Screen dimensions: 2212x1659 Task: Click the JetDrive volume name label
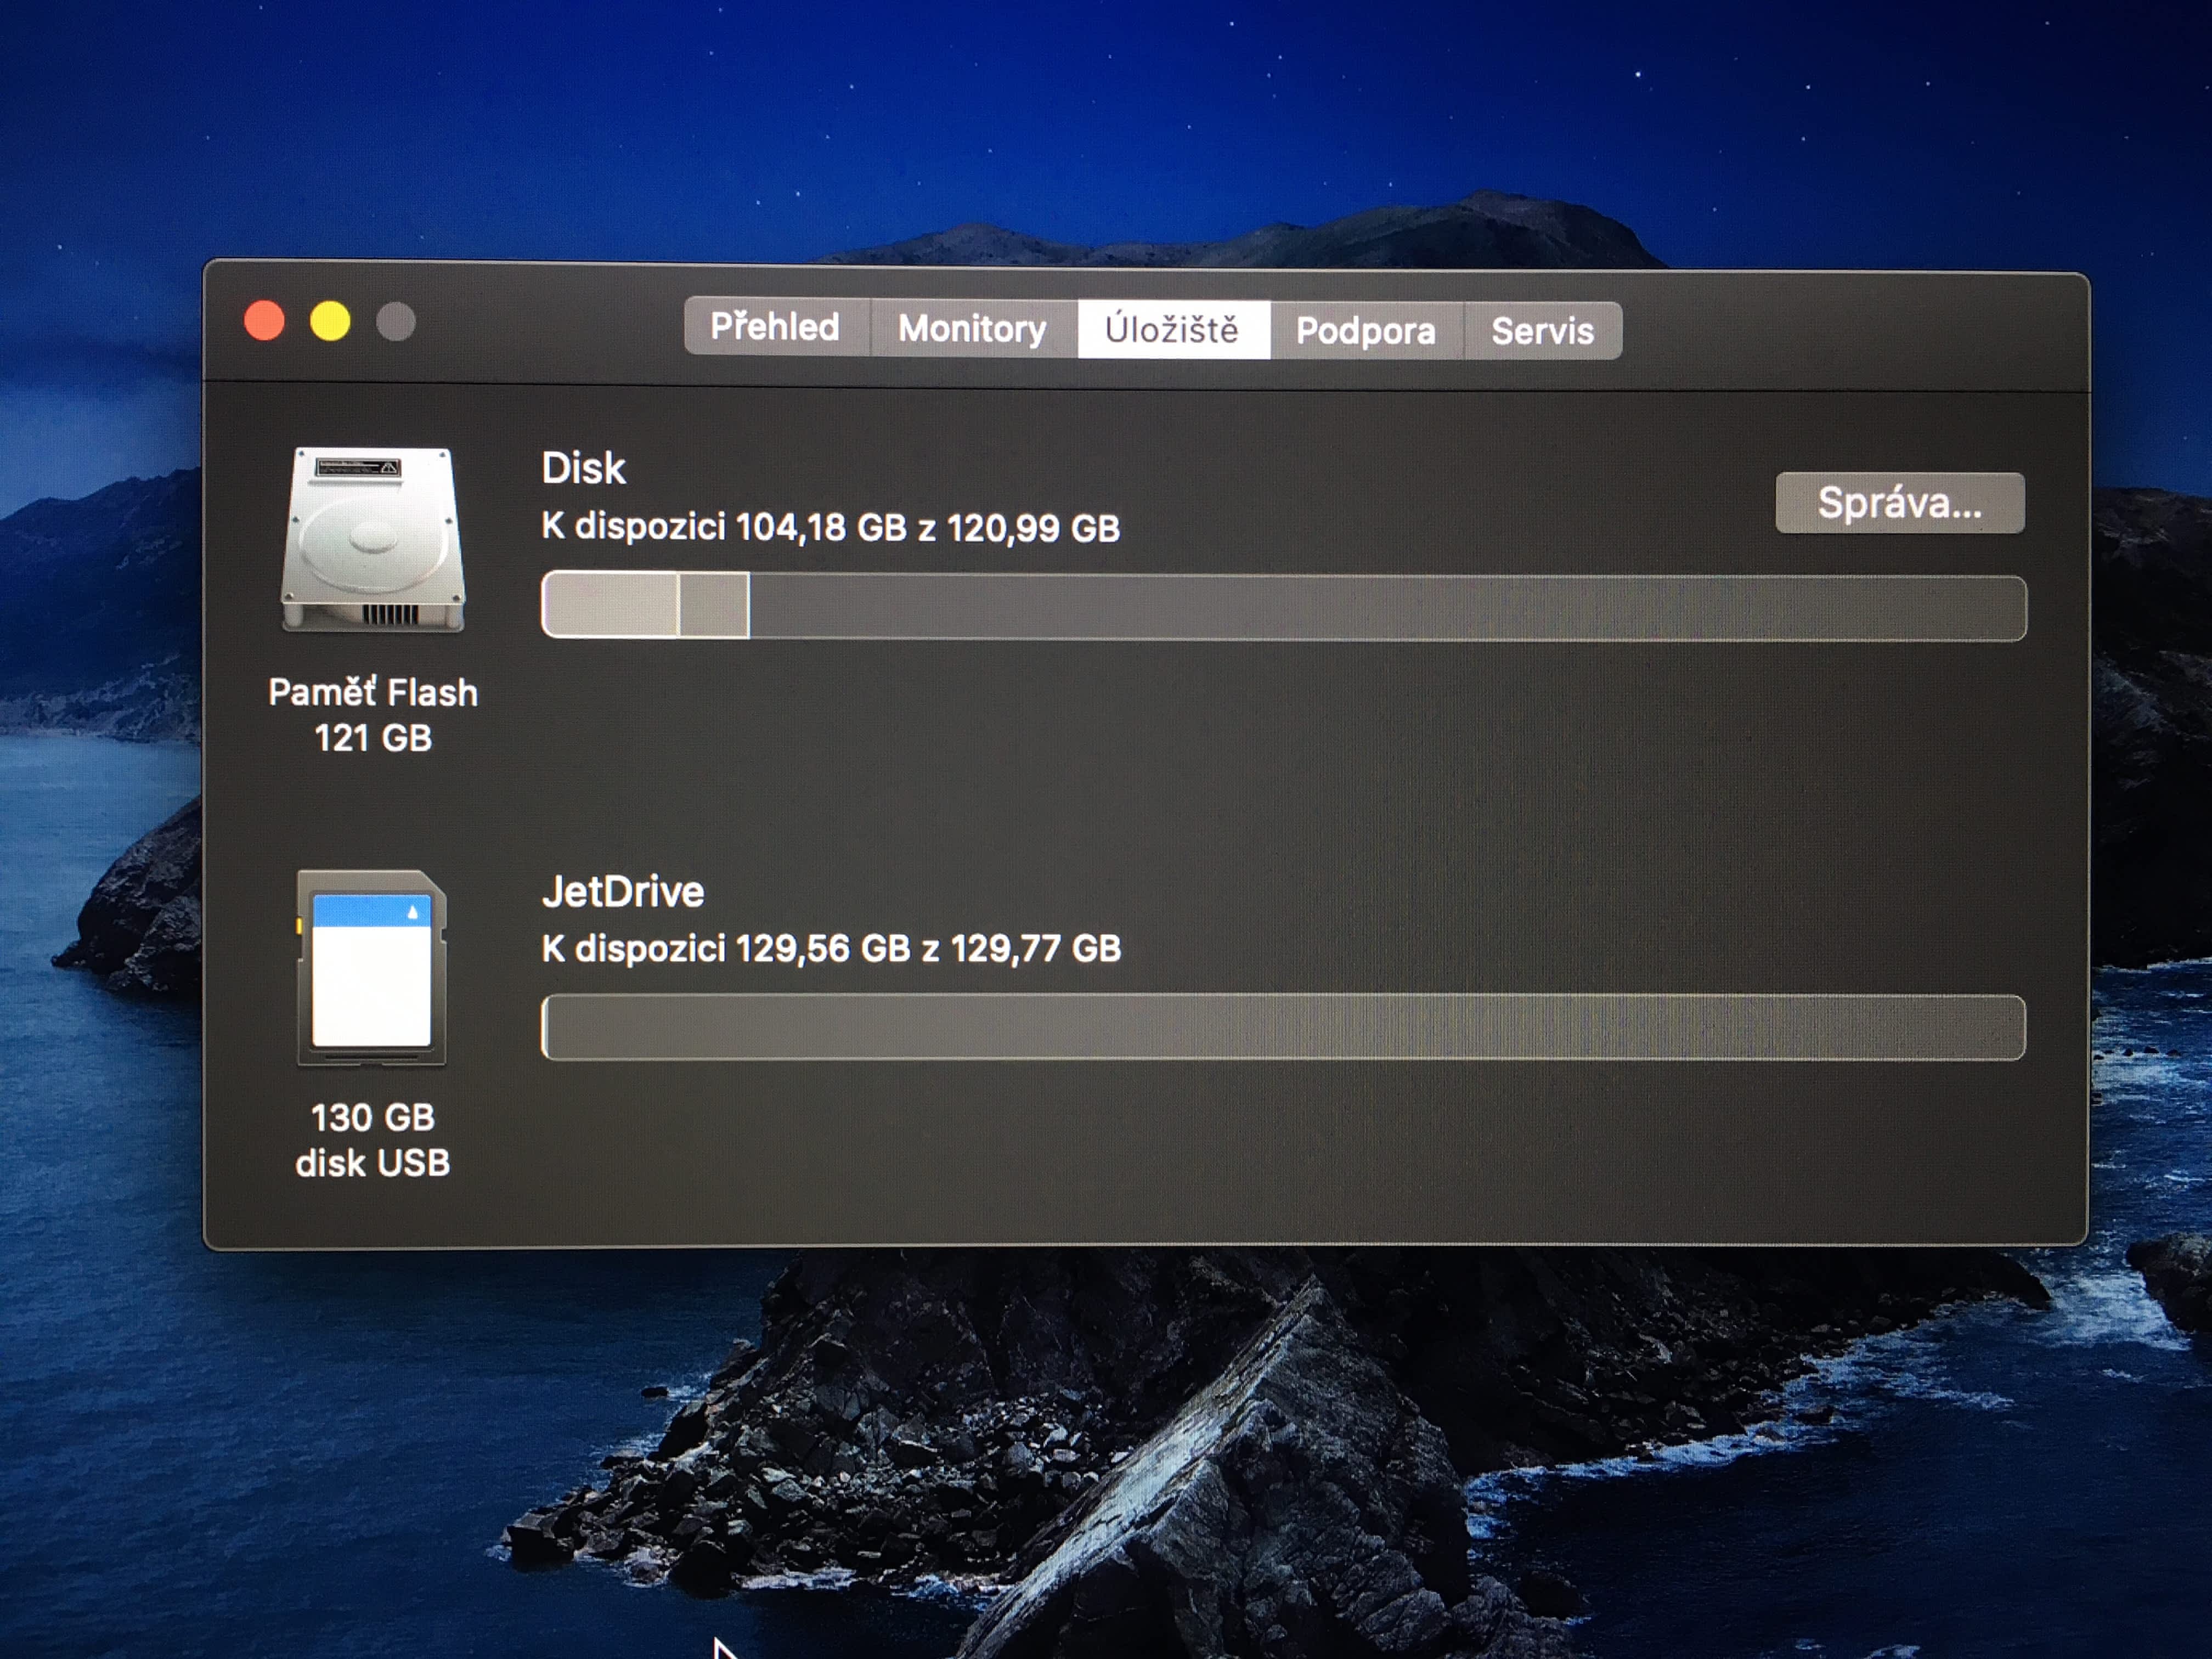click(x=623, y=891)
